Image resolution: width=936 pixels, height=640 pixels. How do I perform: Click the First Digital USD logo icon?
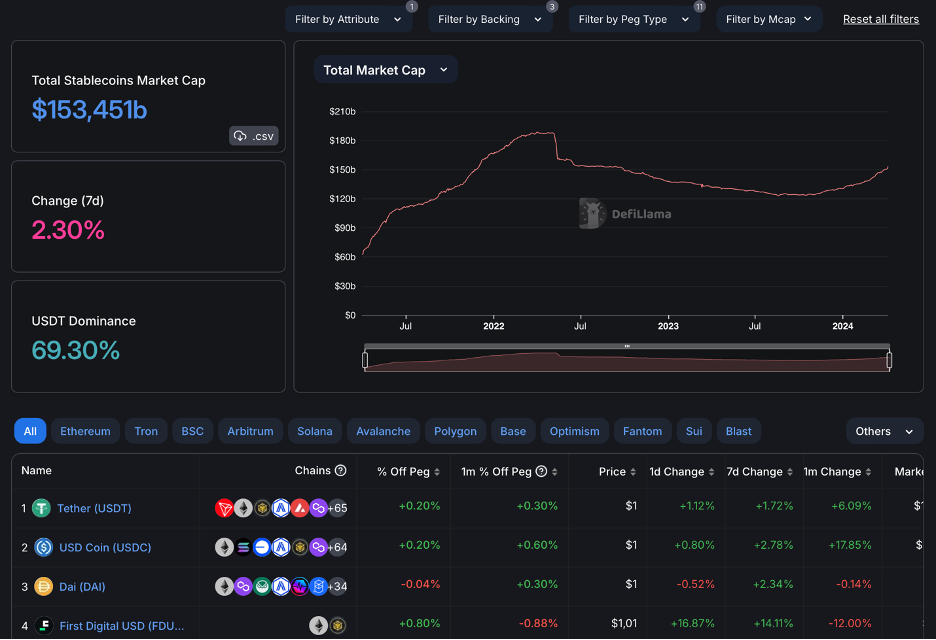(44, 625)
